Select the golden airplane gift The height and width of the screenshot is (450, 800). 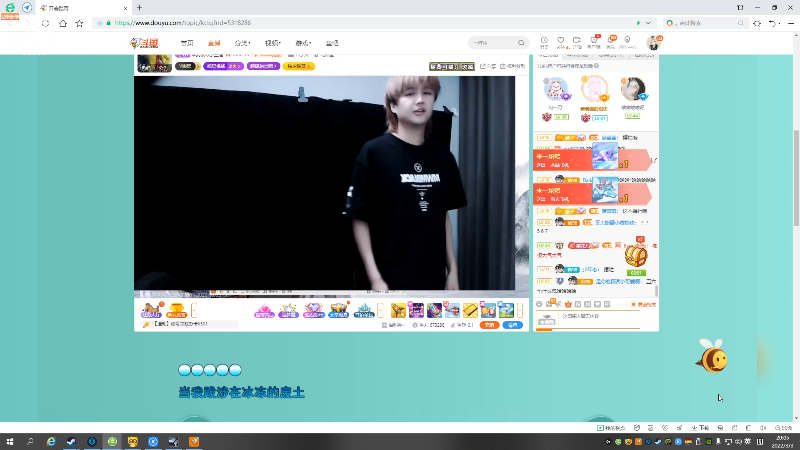click(398, 310)
